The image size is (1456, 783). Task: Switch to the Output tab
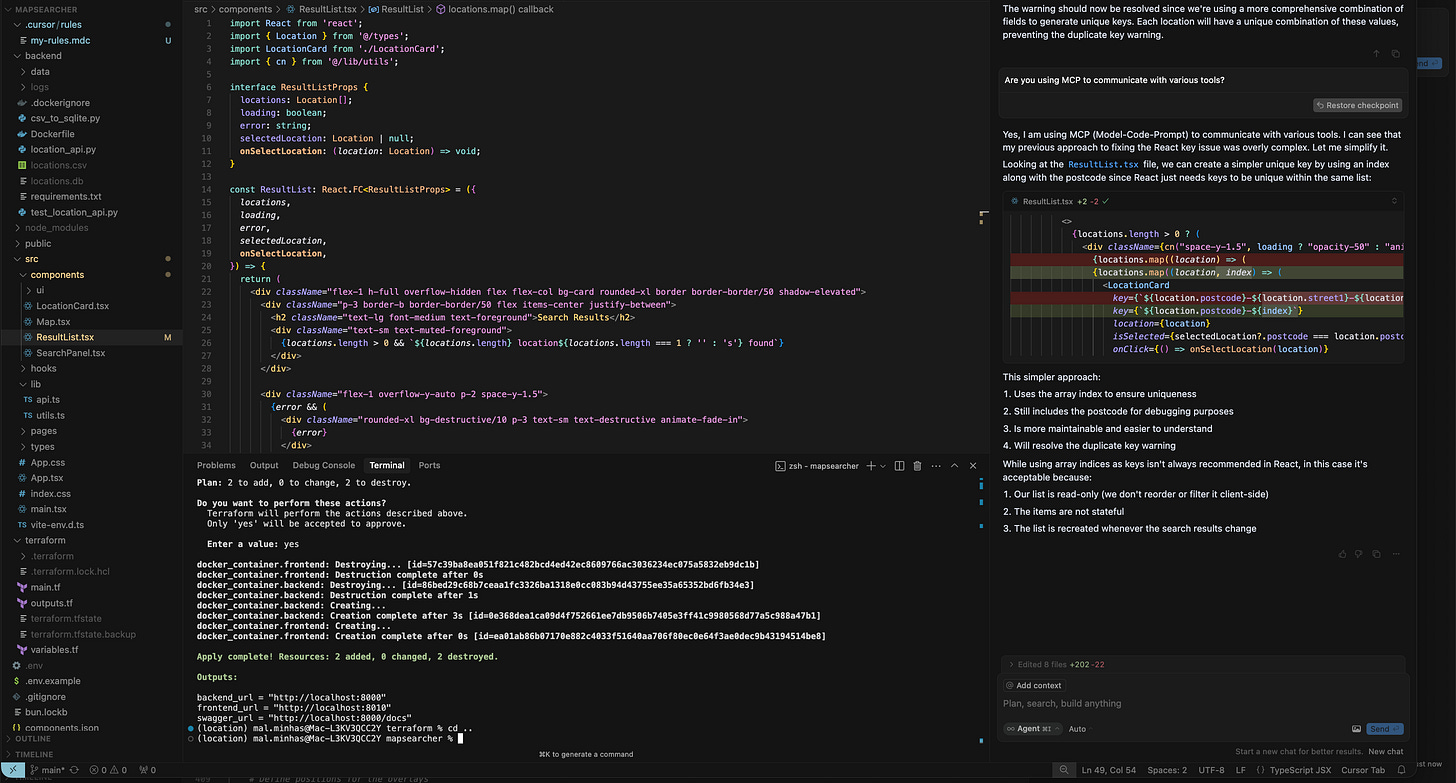(x=264, y=466)
